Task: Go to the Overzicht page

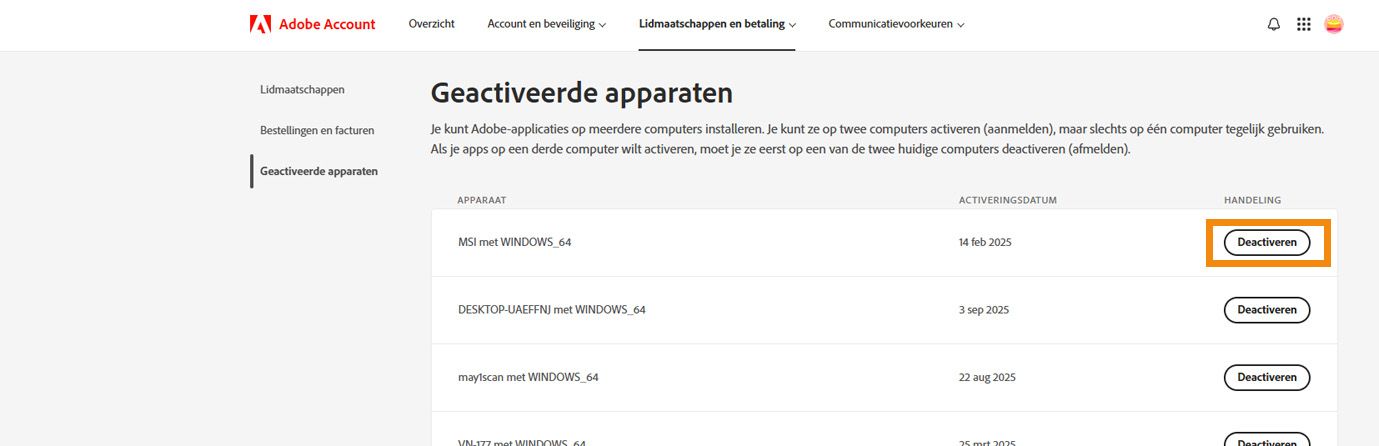Action: click(431, 24)
